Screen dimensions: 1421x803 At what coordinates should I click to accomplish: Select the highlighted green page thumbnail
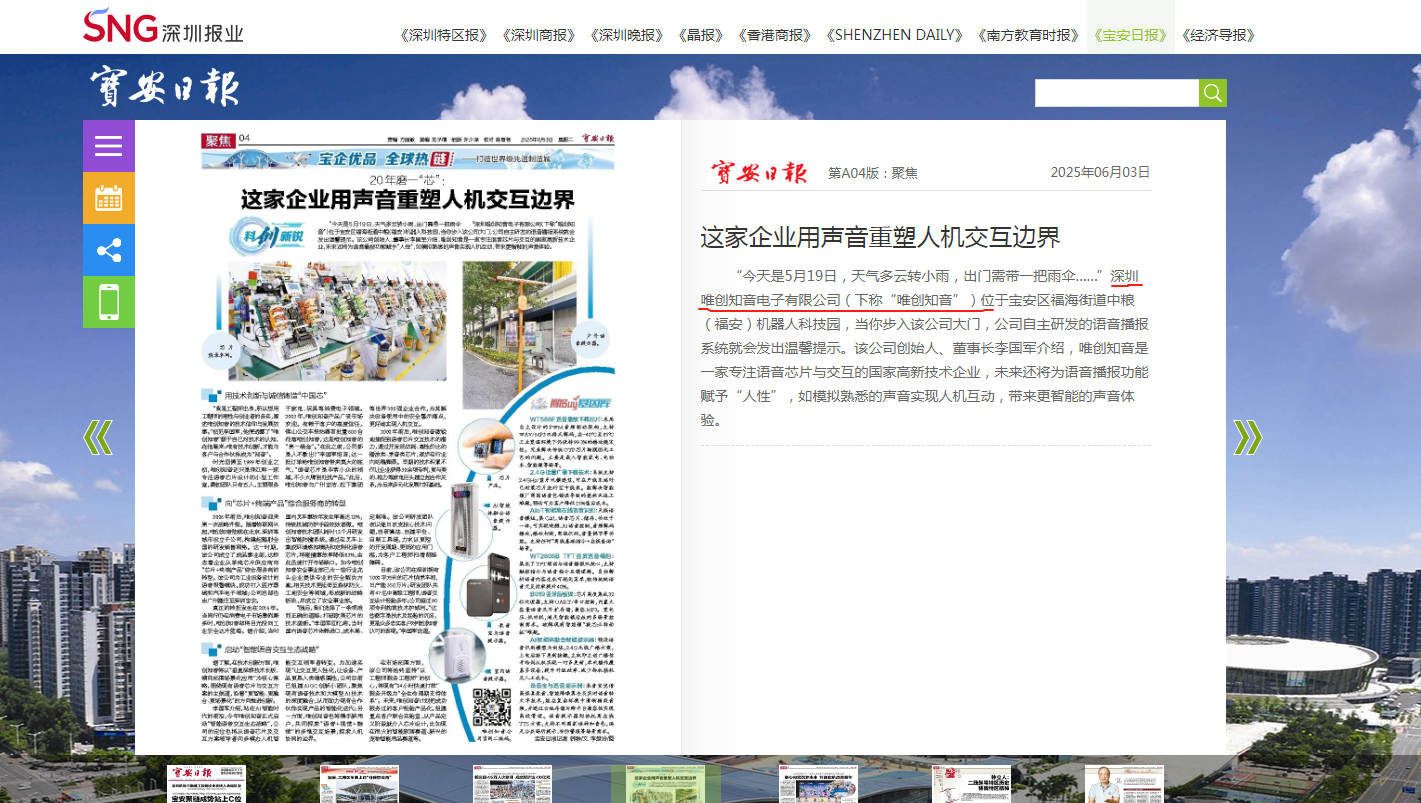coord(665,784)
